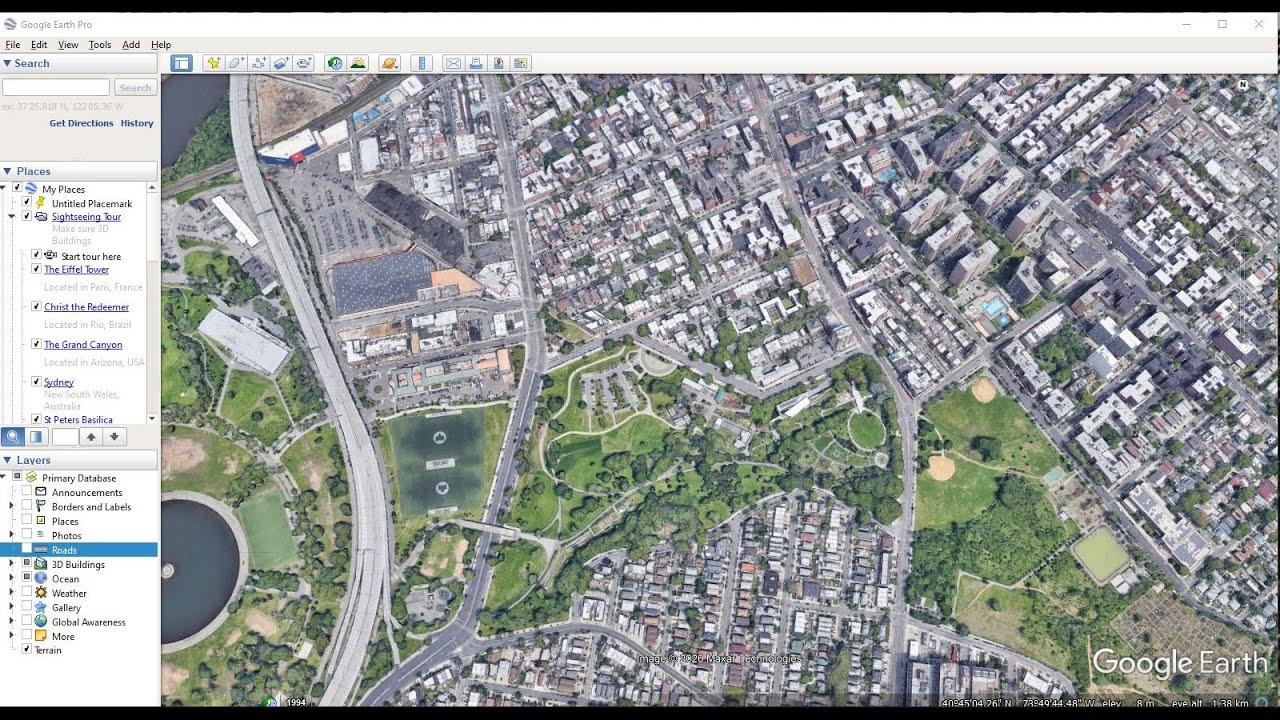This screenshot has width=1280, height=720.
Task: Expand the 3D Buildings layer node
Action: [x=12, y=564]
